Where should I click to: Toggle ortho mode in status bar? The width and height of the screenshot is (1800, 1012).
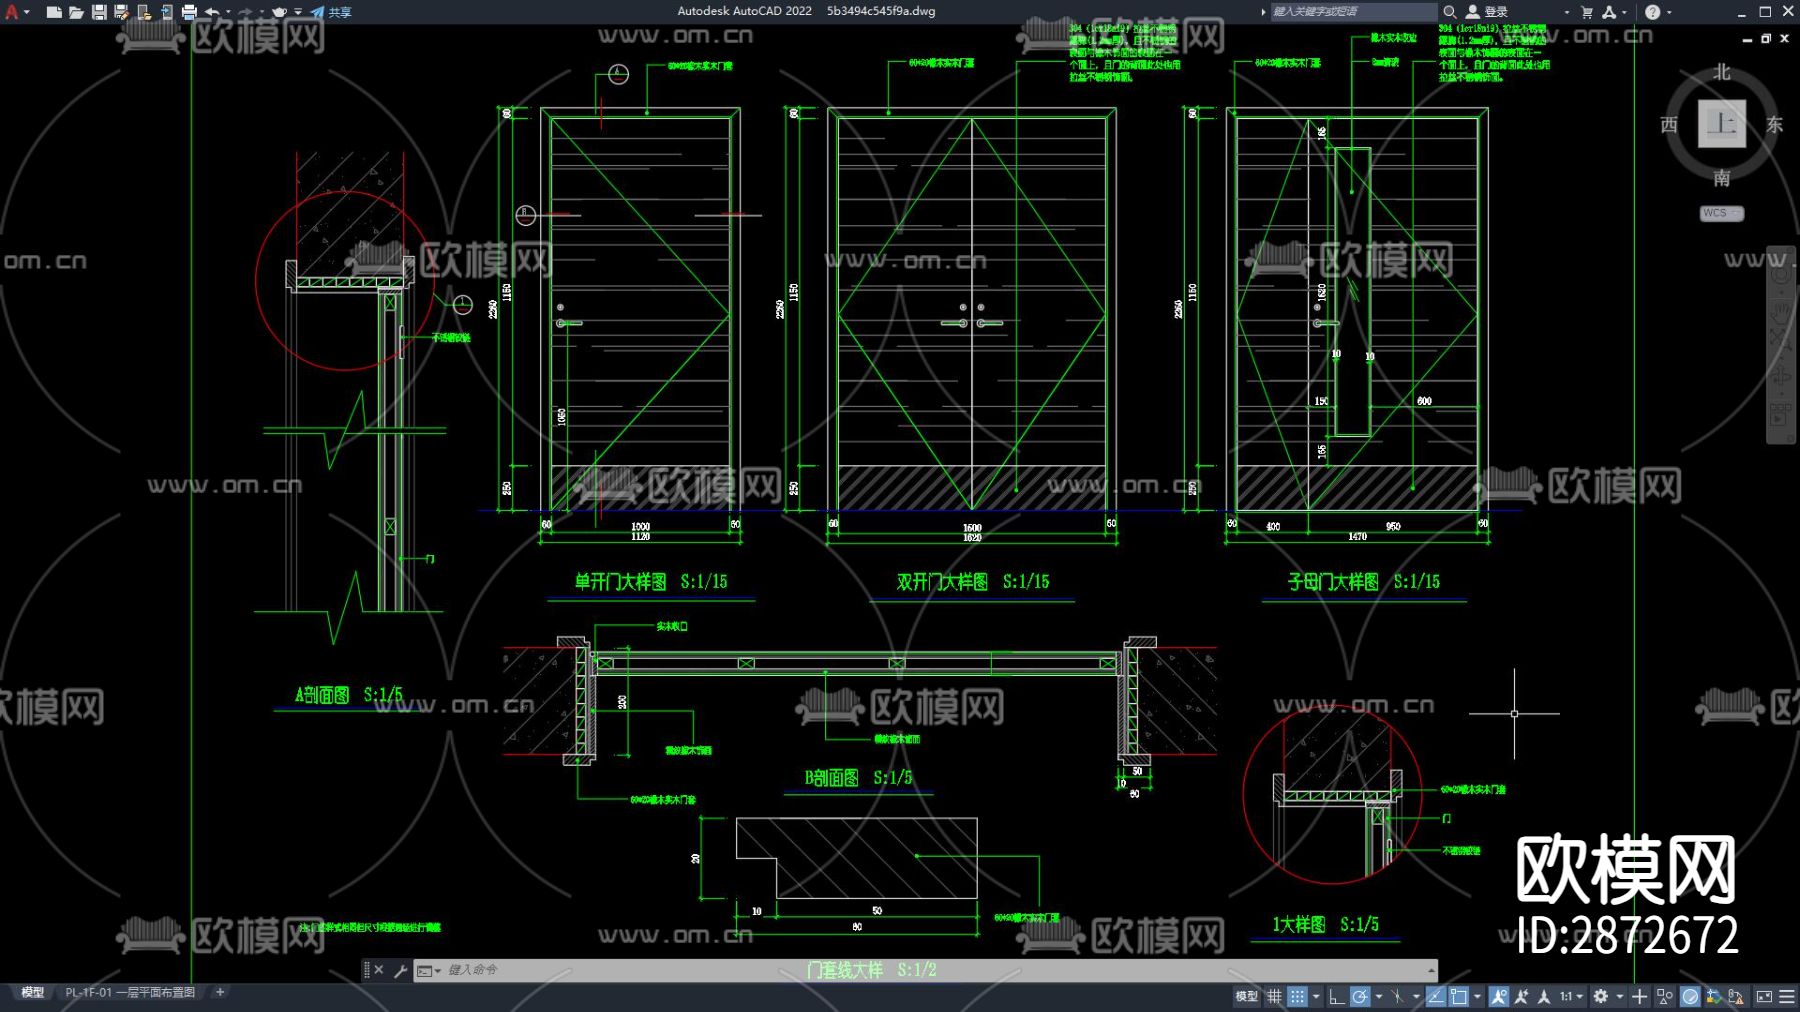click(1336, 997)
